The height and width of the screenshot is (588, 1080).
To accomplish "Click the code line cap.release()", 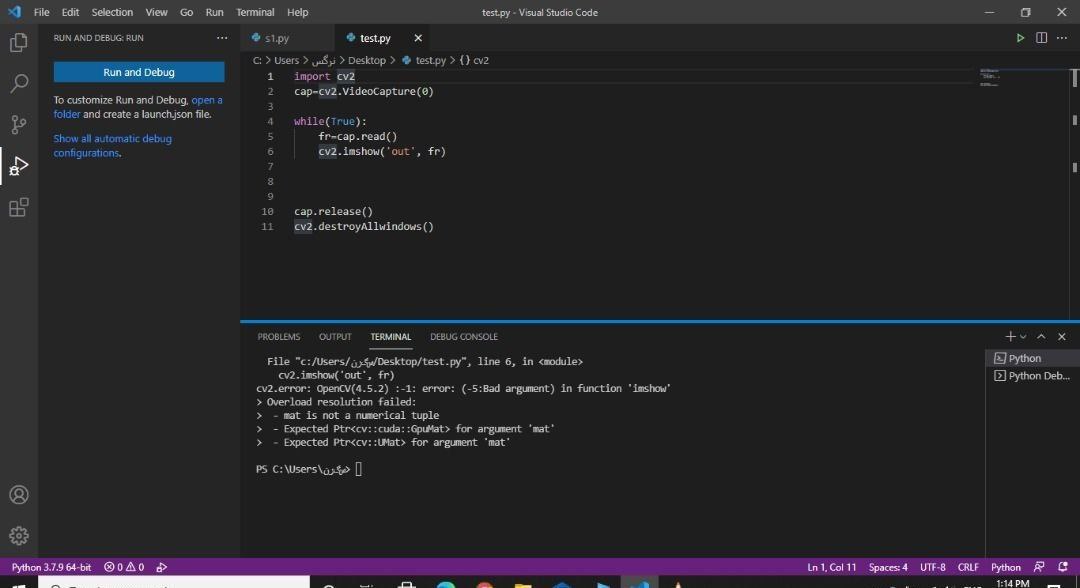I will click(x=333, y=211).
